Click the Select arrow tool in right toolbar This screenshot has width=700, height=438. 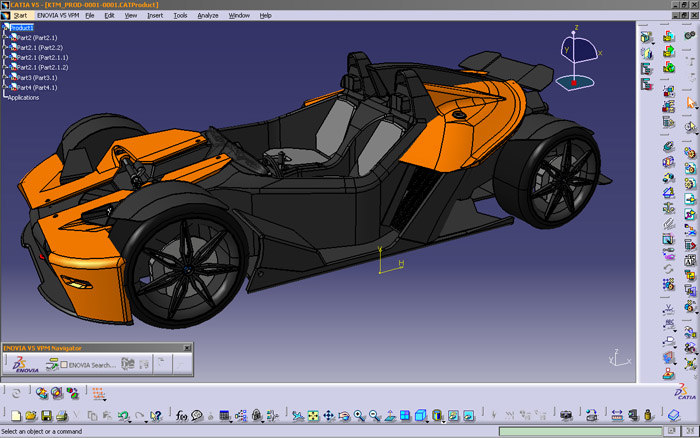coord(691,103)
